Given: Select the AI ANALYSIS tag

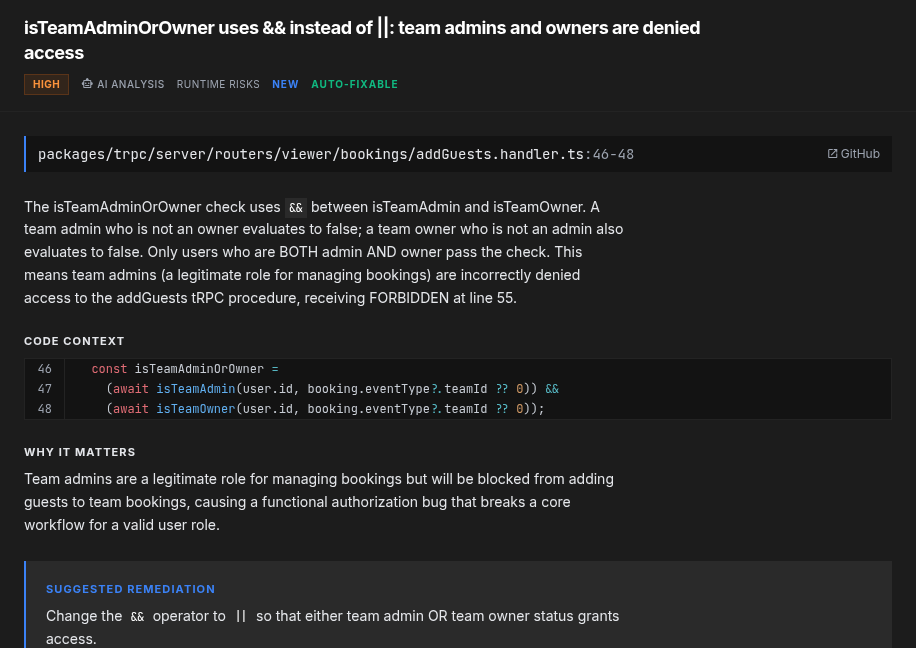Looking at the screenshot, I should click(123, 84).
